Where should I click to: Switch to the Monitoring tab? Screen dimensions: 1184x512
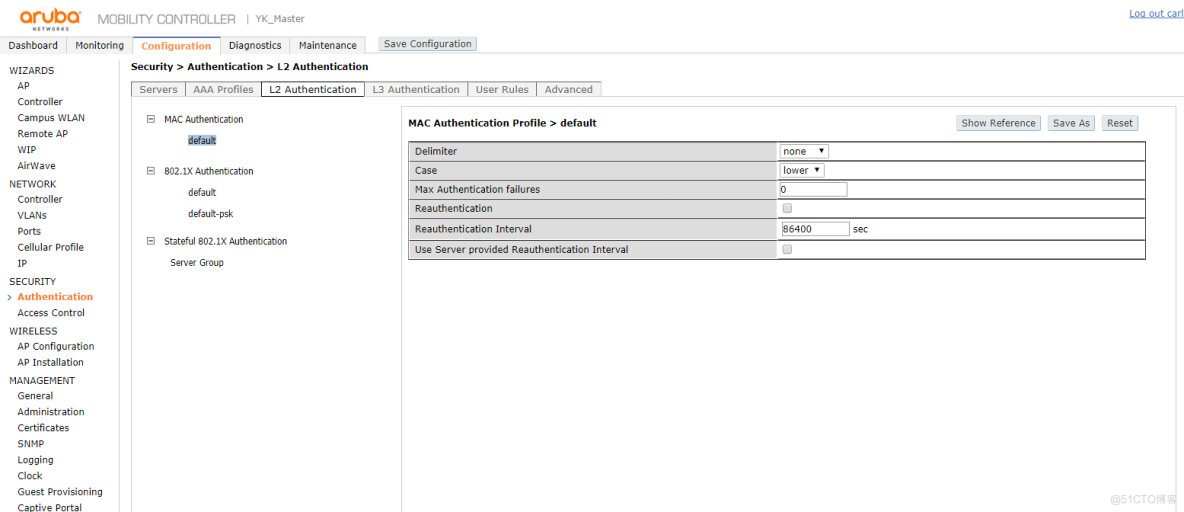click(100, 45)
